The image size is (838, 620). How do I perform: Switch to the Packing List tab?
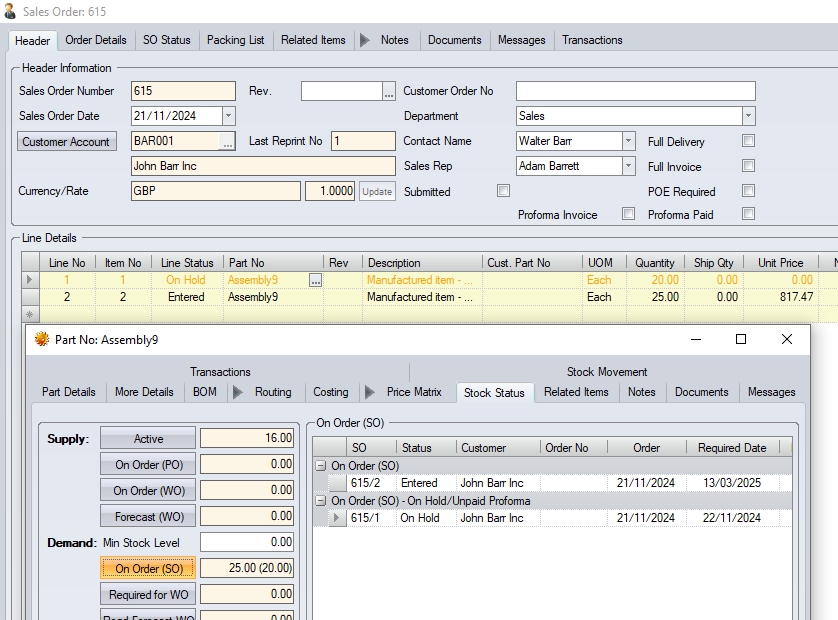tap(235, 40)
